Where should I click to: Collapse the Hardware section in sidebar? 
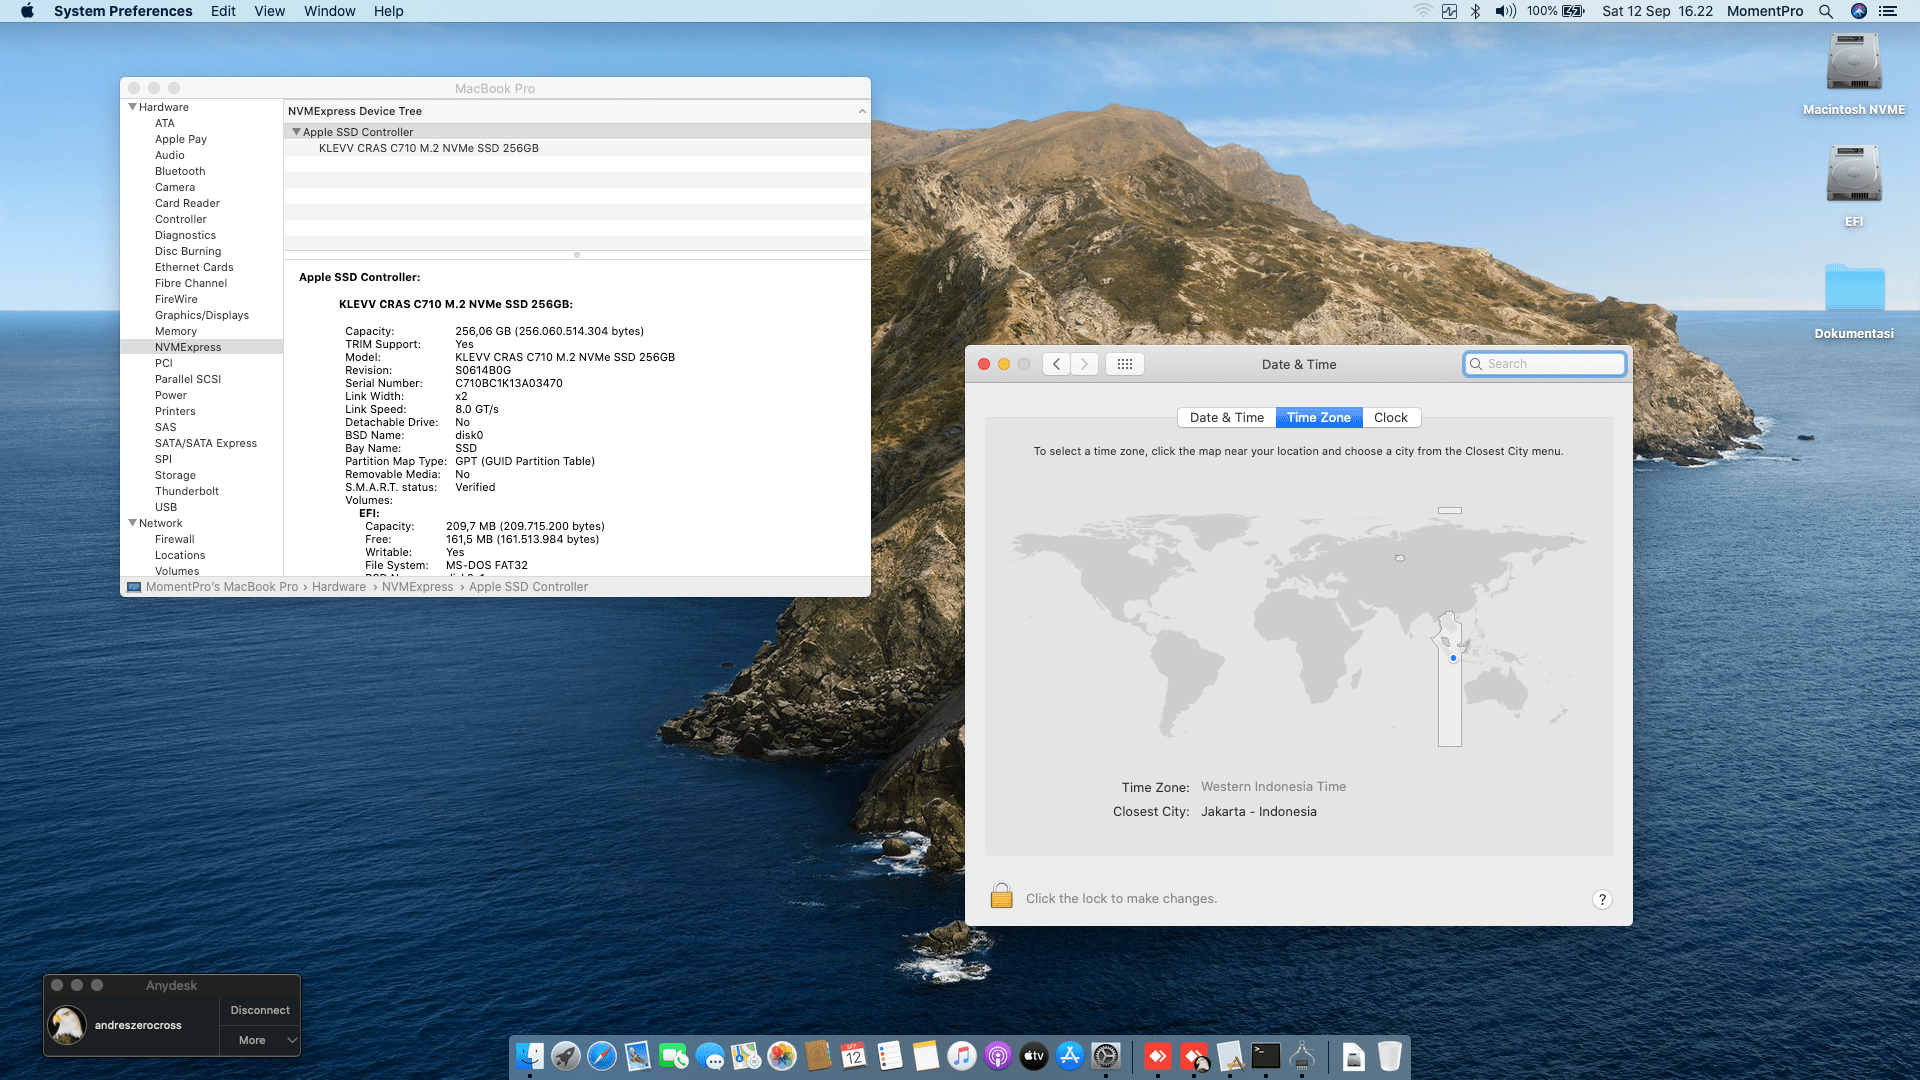(133, 107)
